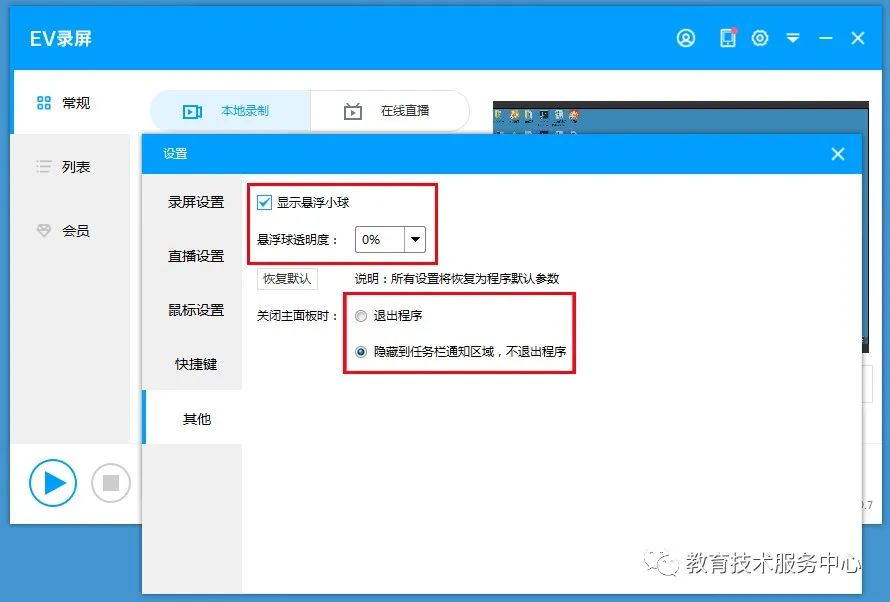890x602 pixels.
Task: Click the 设置 dialog title
Action: click(175, 154)
